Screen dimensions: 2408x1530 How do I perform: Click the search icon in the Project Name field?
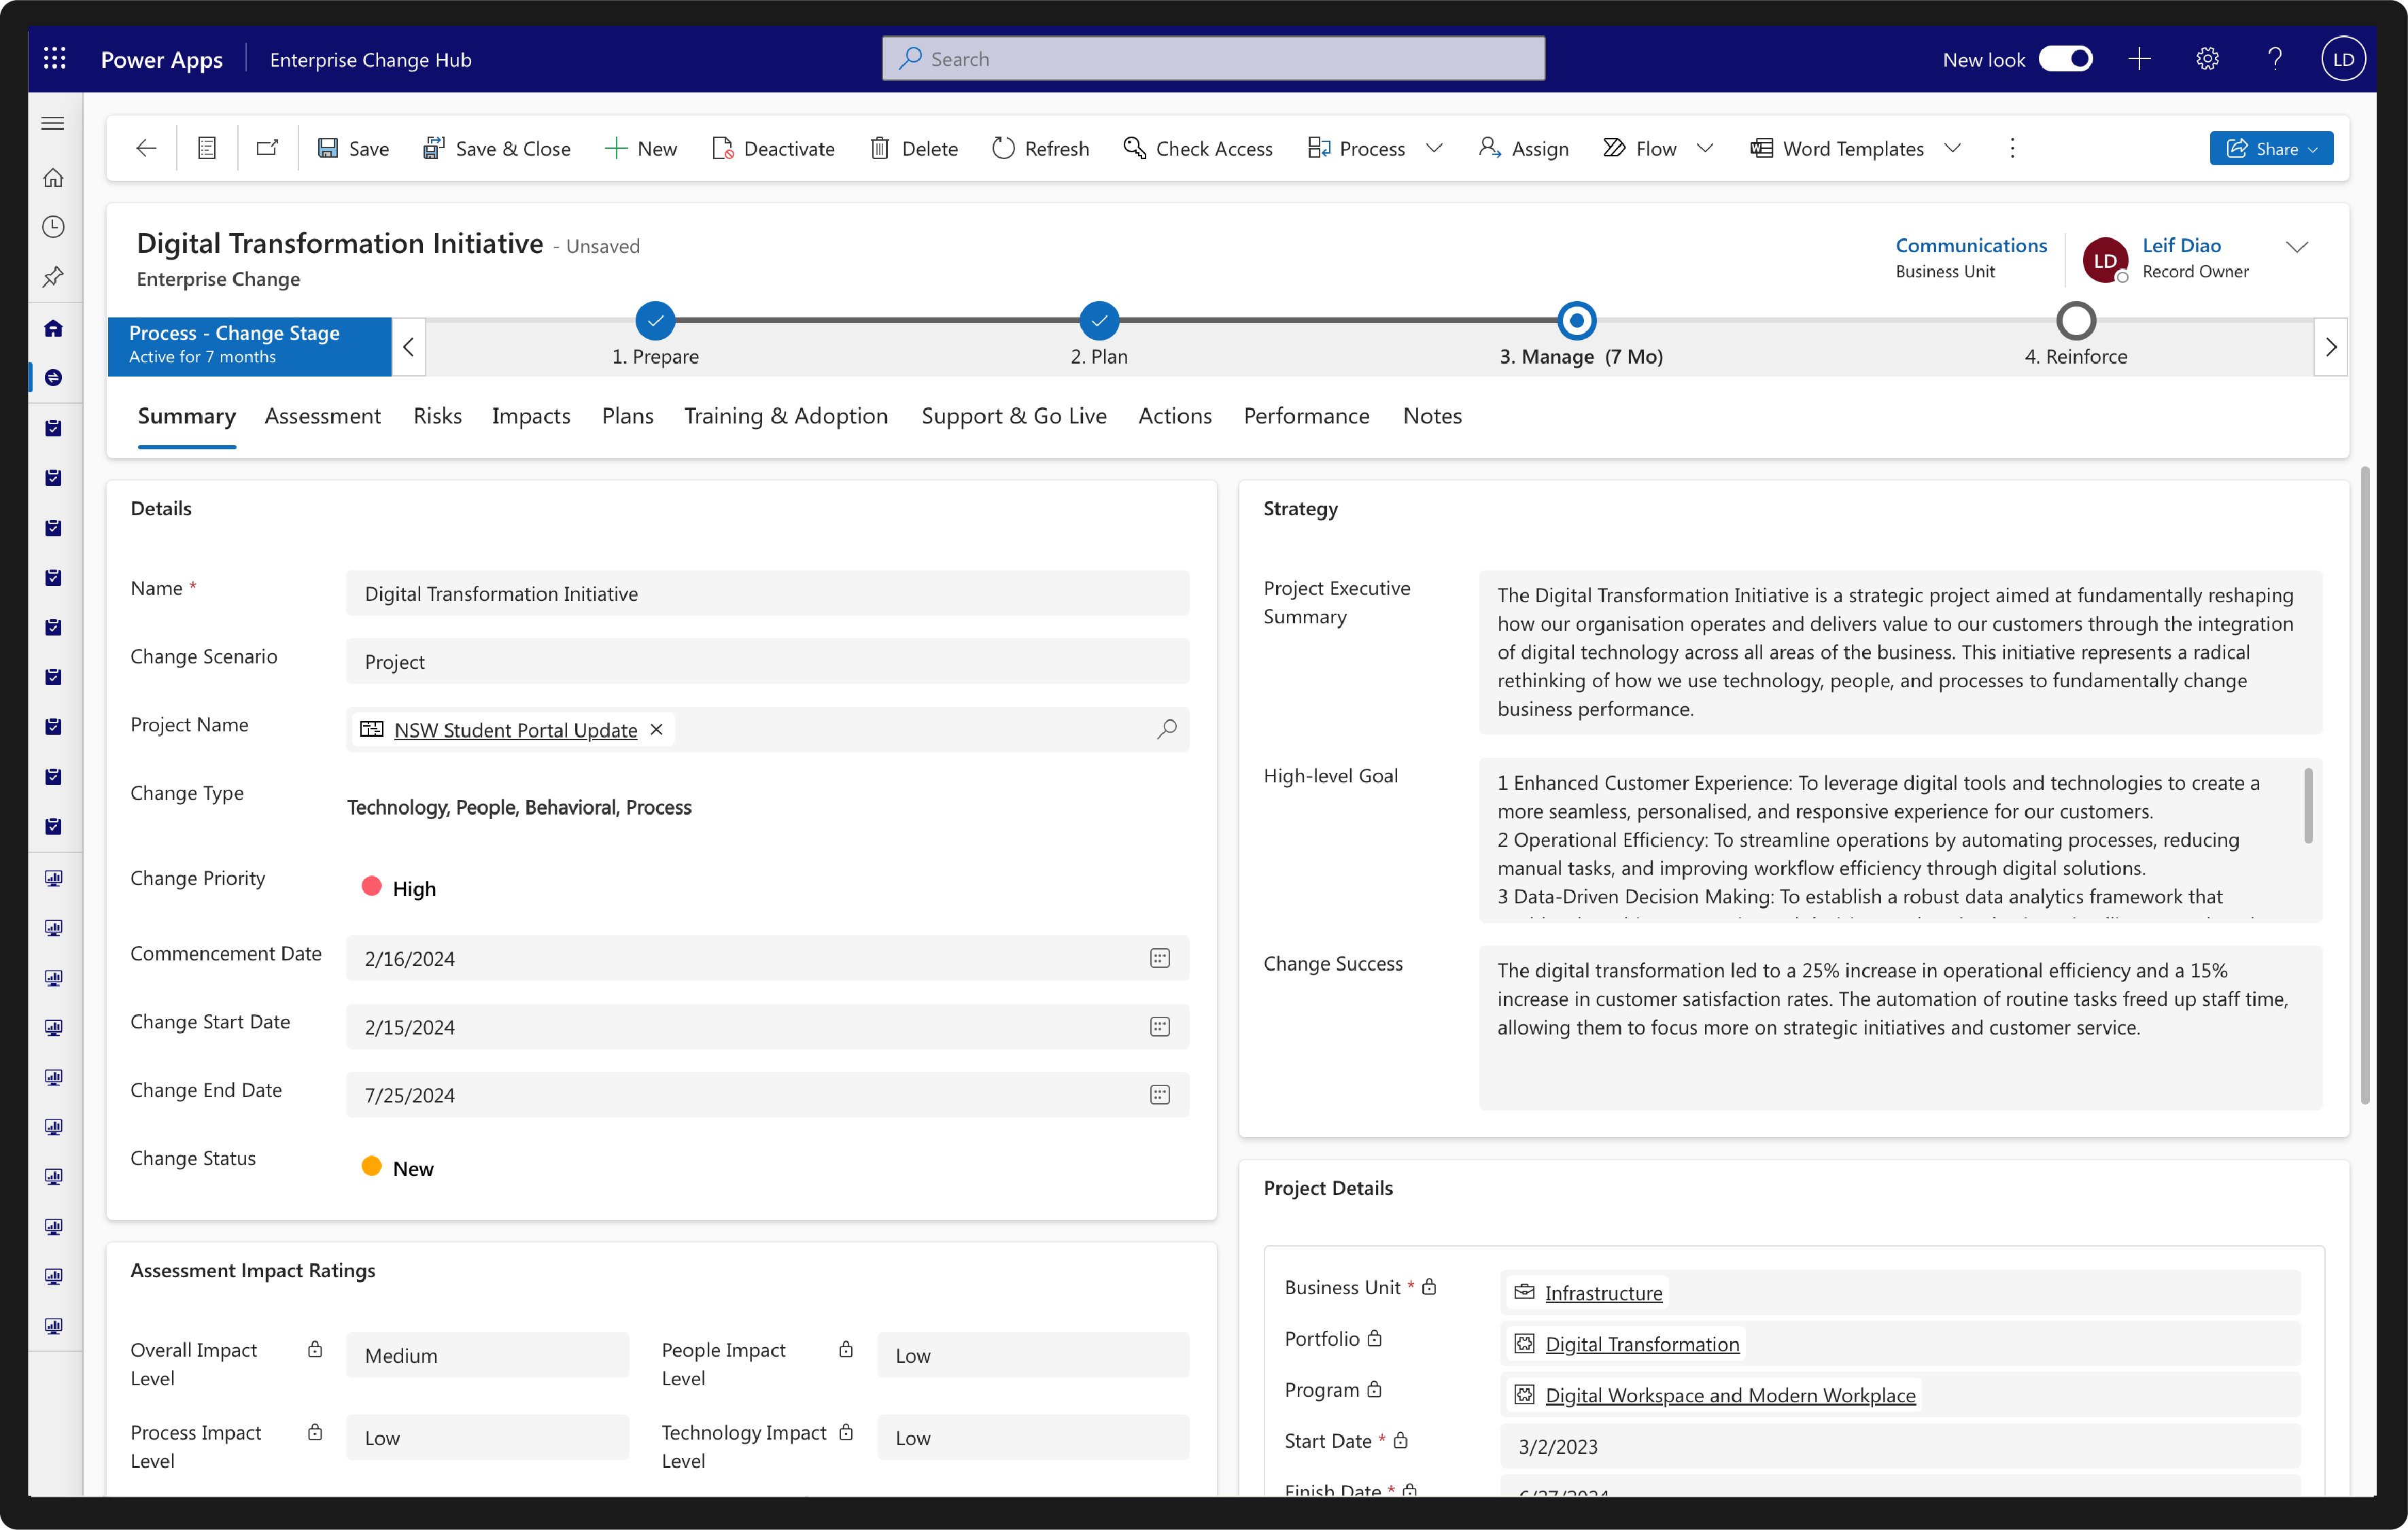pyautogui.click(x=1166, y=729)
